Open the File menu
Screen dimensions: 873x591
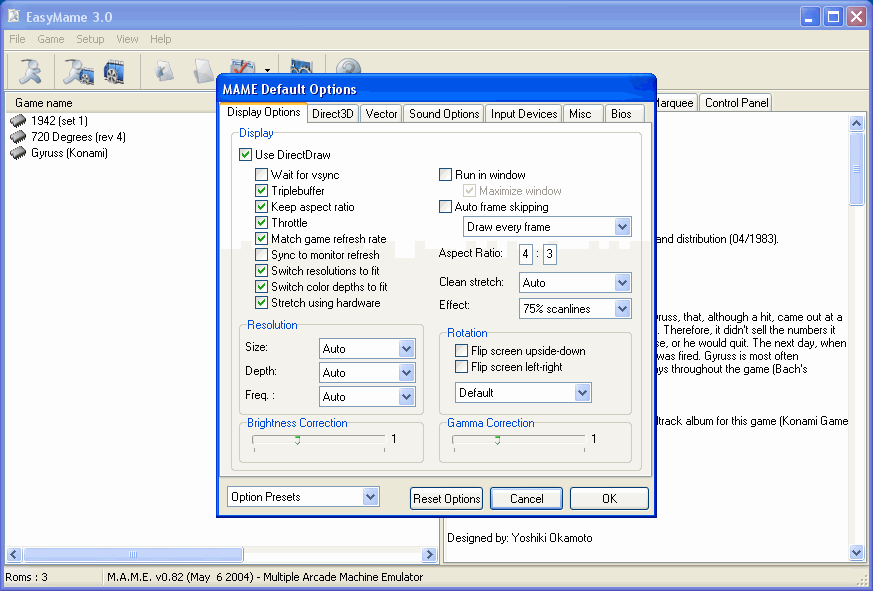click(x=17, y=39)
